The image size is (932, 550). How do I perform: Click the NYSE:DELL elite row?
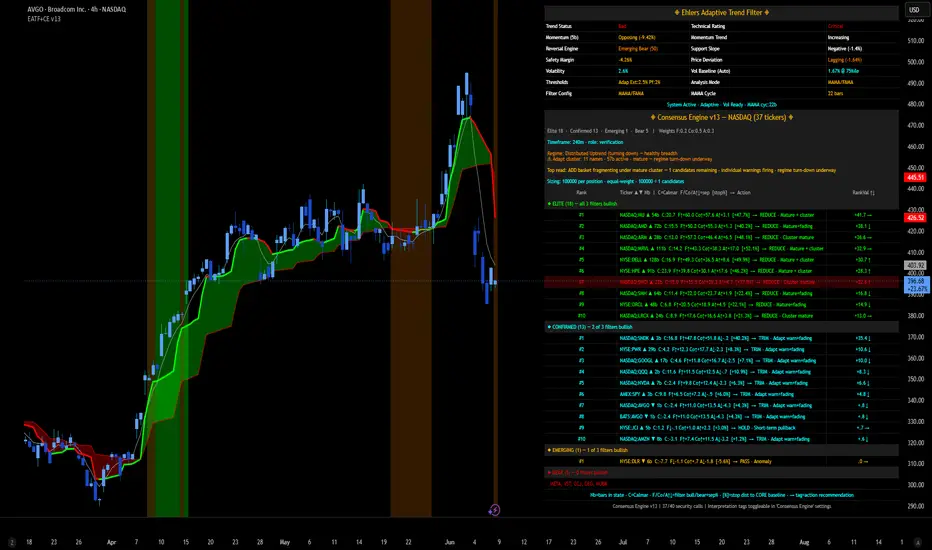pos(721,260)
